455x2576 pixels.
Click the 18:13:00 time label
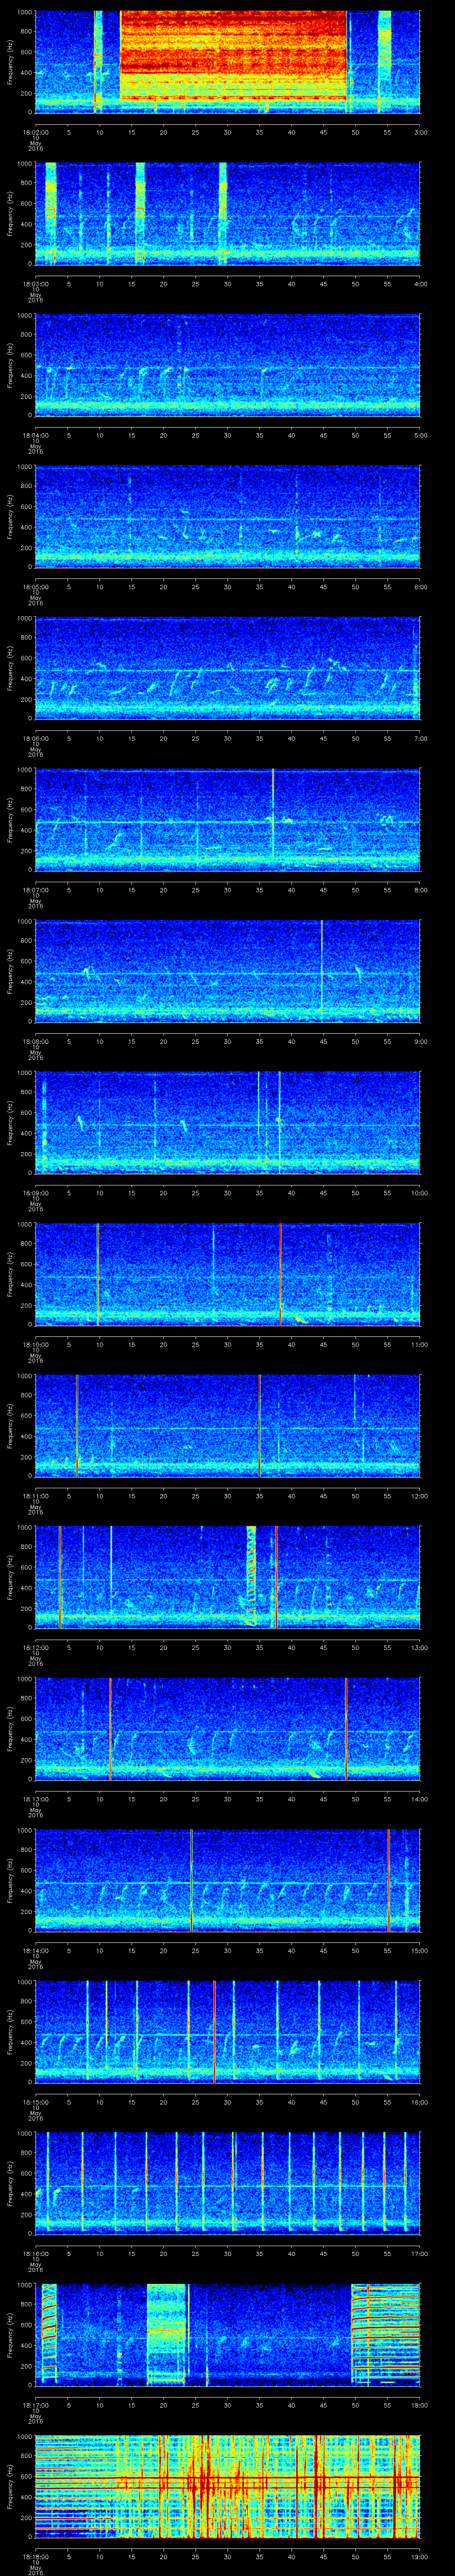35,1799
